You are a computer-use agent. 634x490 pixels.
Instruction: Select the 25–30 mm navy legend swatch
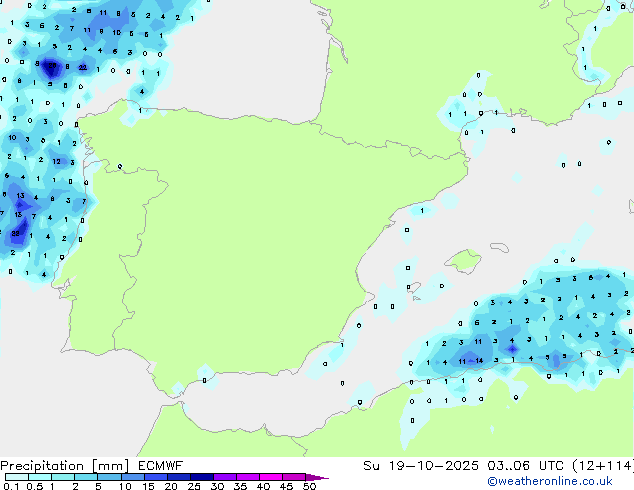(201, 477)
